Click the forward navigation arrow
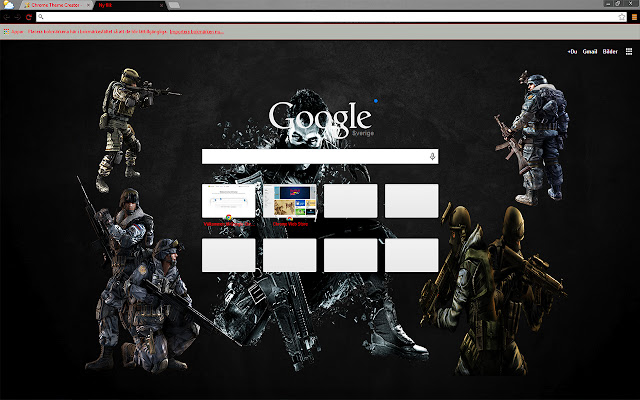This screenshot has height=400, width=640. click(18, 17)
